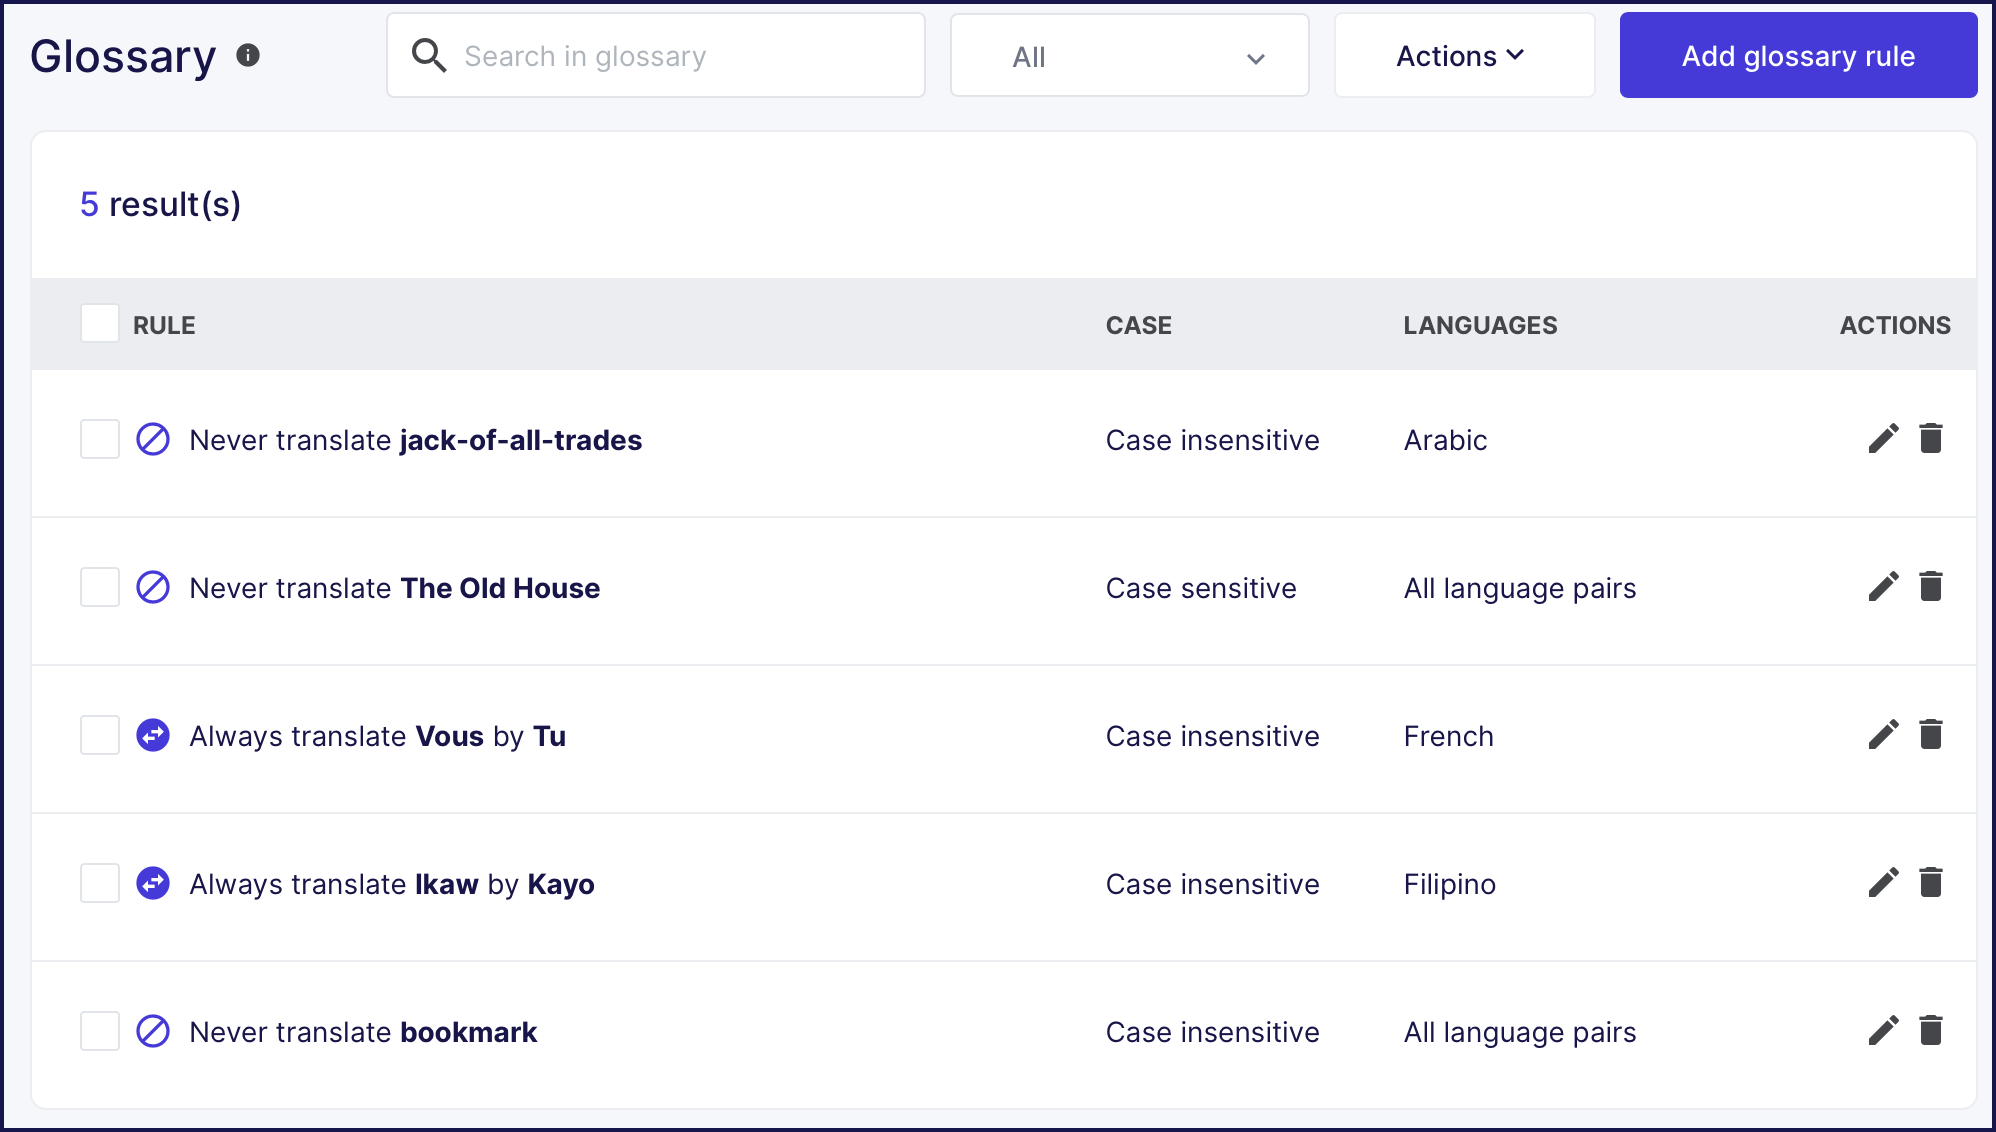
Task: Click the never-translate icon for The Old House
Action: [153, 587]
